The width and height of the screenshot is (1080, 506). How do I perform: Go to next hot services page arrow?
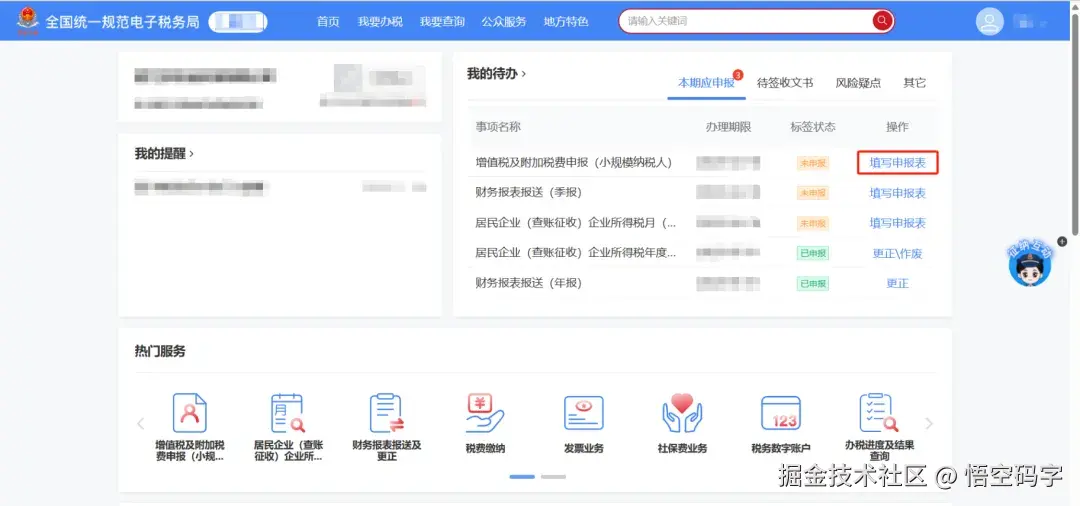(928, 423)
